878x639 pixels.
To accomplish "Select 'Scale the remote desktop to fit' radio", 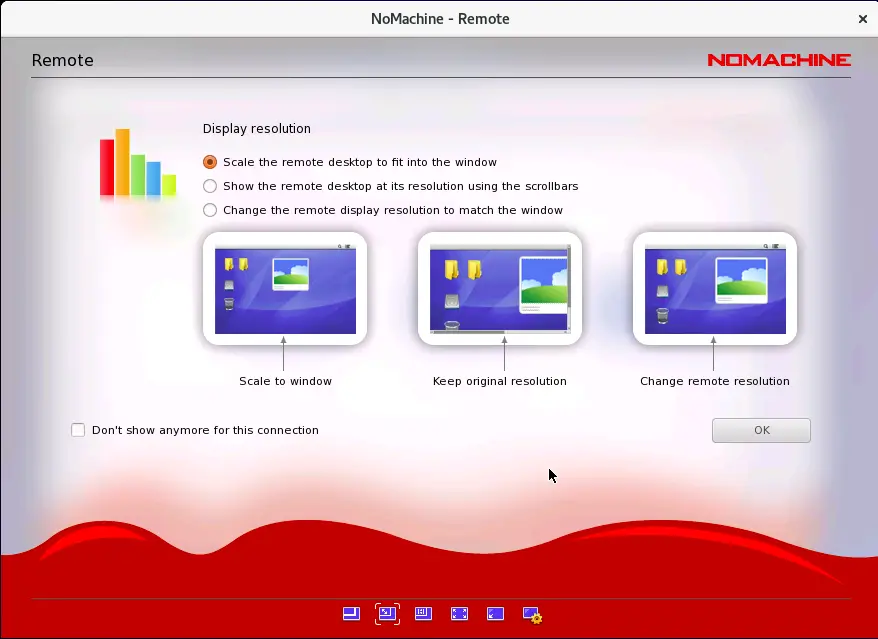I will click(210, 162).
